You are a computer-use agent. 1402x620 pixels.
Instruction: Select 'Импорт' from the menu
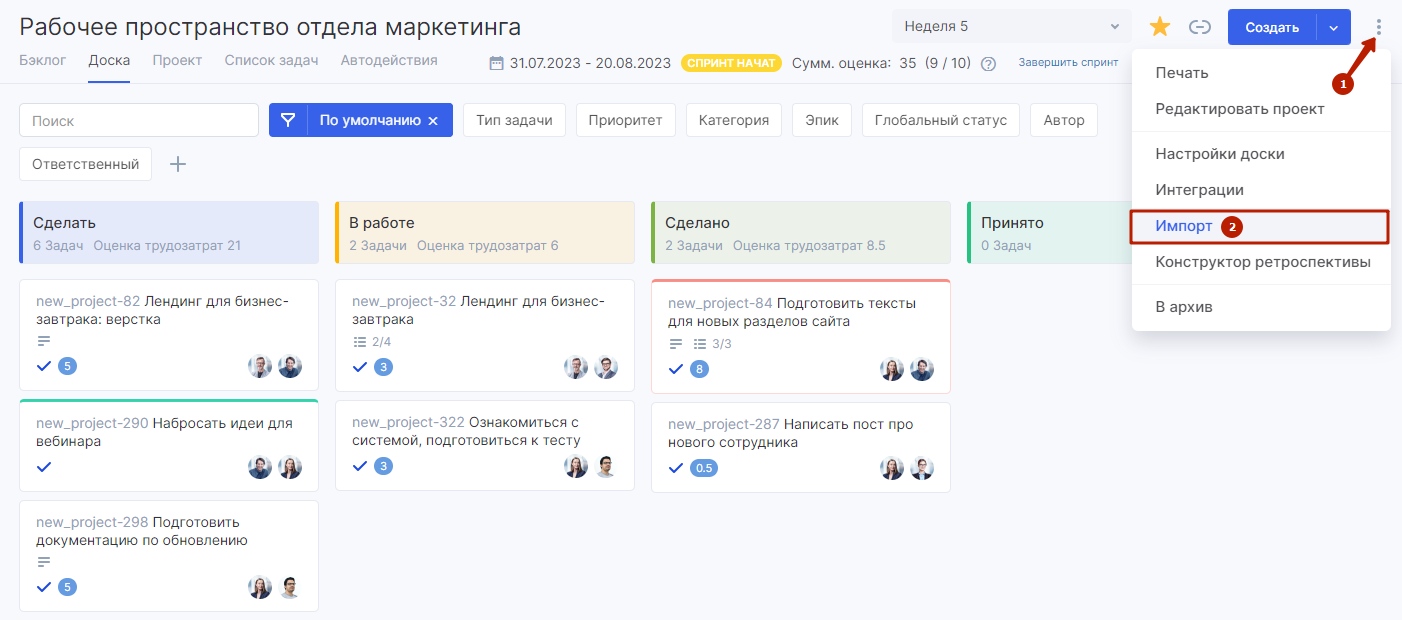(1184, 226)
